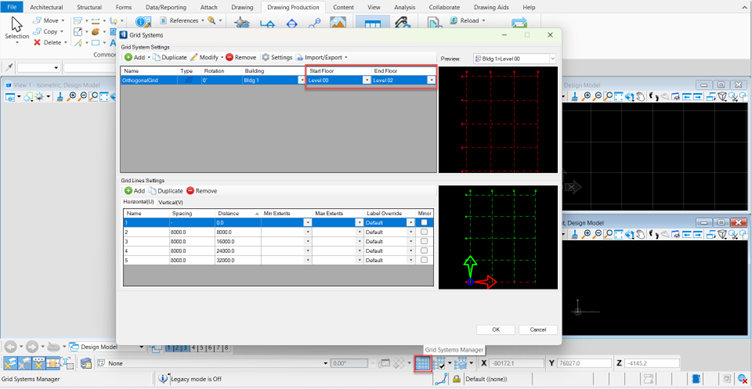Screen dimensions: 752x389
Task: Click the red Remove icon in Grid System Settings
Action: 229,57
